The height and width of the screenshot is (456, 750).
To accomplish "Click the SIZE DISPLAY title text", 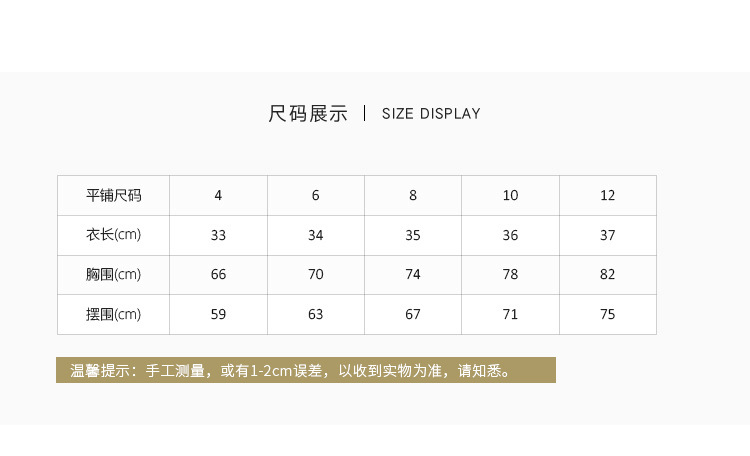I will (431, 114).
